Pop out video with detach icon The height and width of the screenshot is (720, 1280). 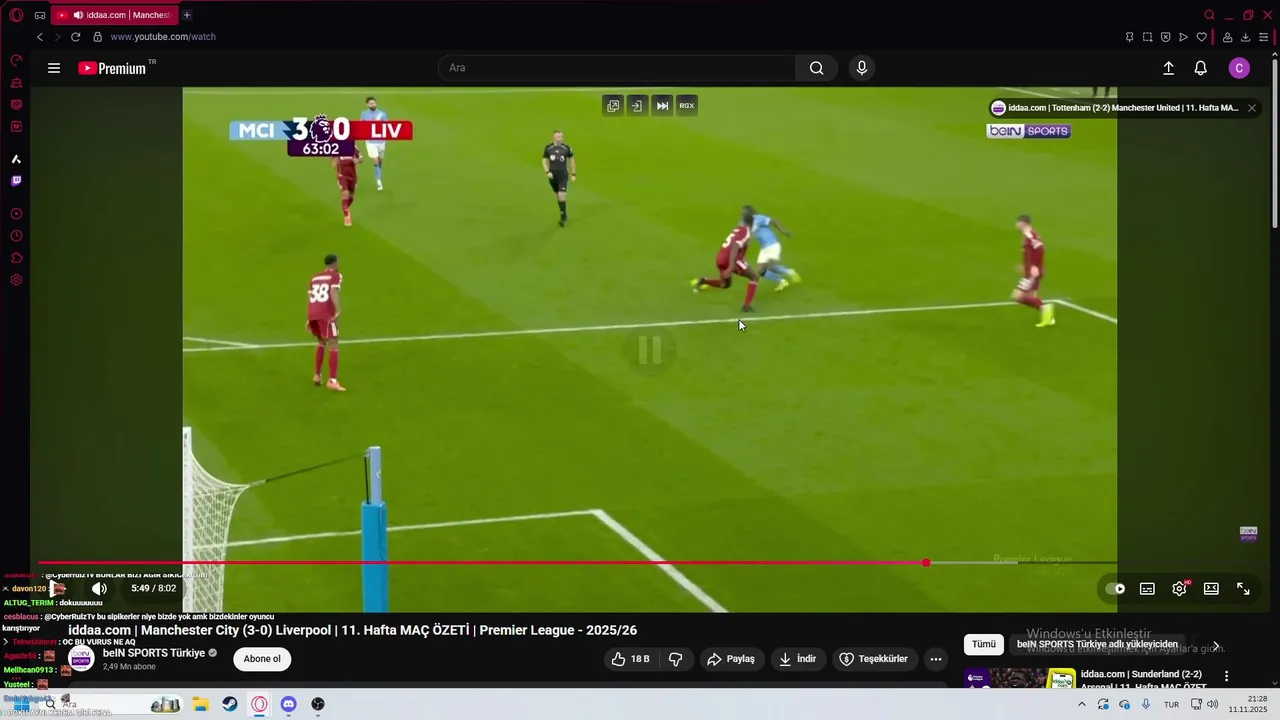tap(613, 105)
